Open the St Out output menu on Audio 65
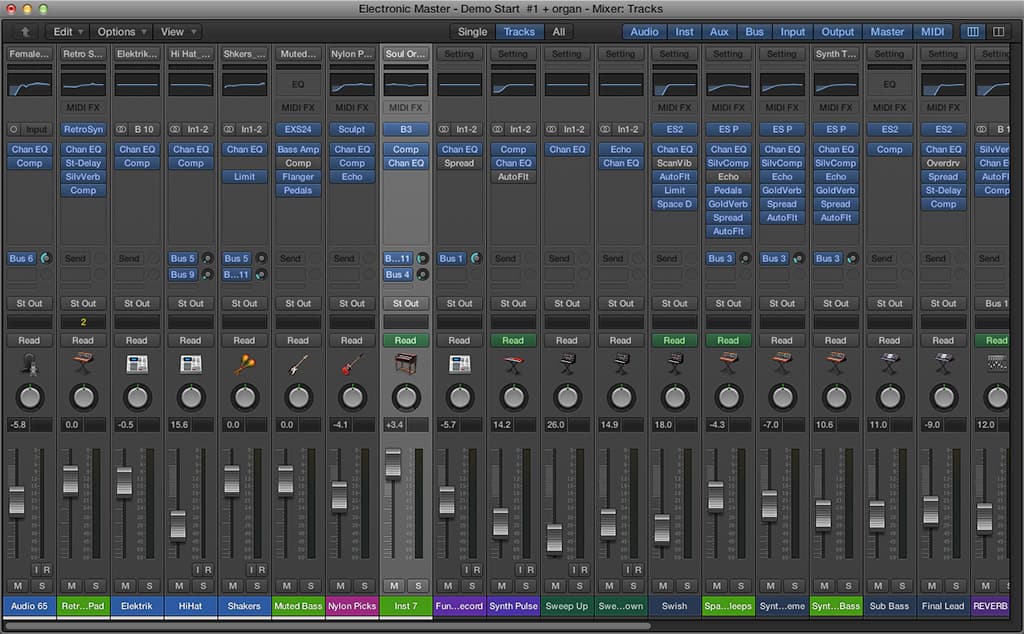Viewport: 1024px width, 634px height. [29, 303]
